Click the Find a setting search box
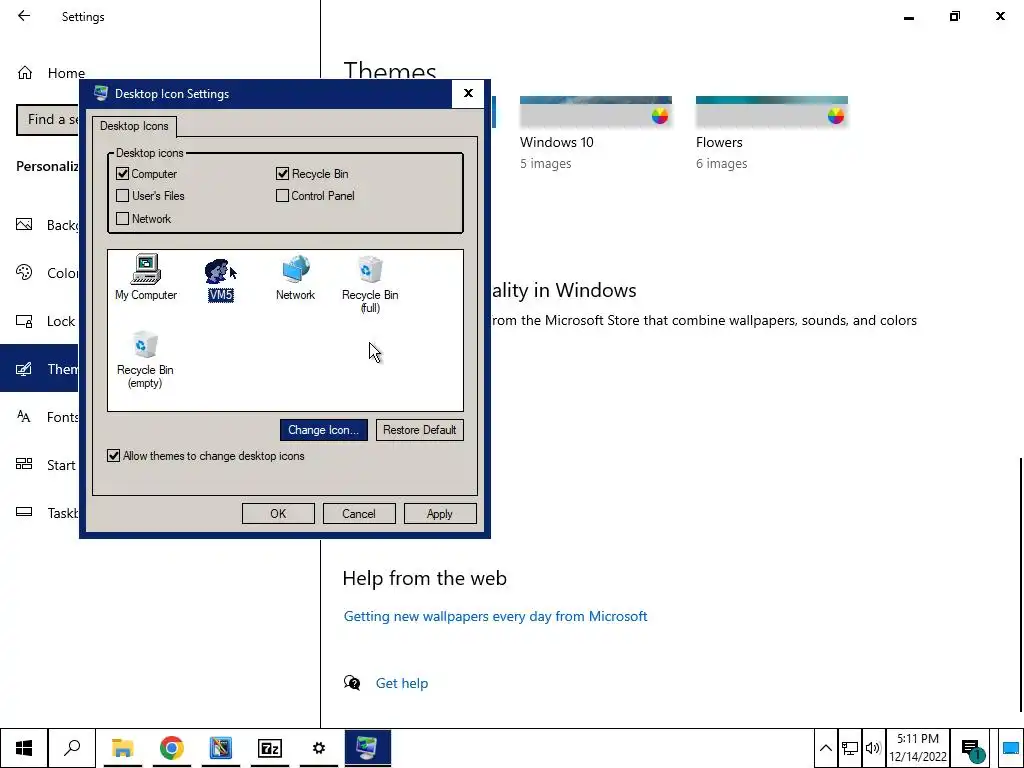The height and width of the screenshot is (768, 1024). click(x=48, y=120)
